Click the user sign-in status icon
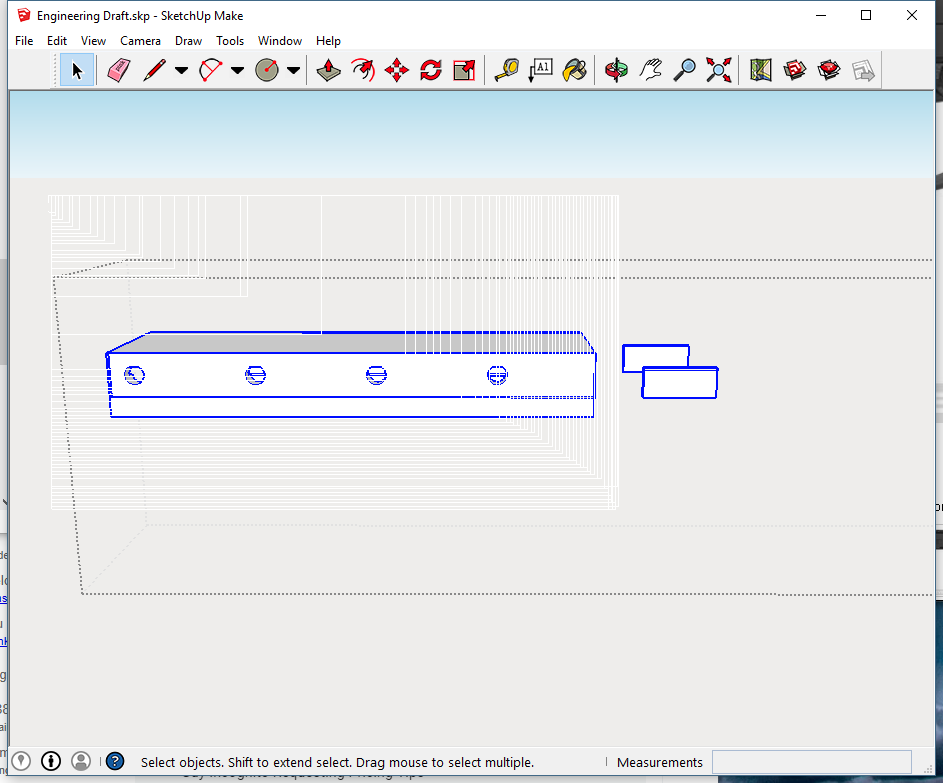The height and width of the screenshot is (783, 943). (81, 761)
